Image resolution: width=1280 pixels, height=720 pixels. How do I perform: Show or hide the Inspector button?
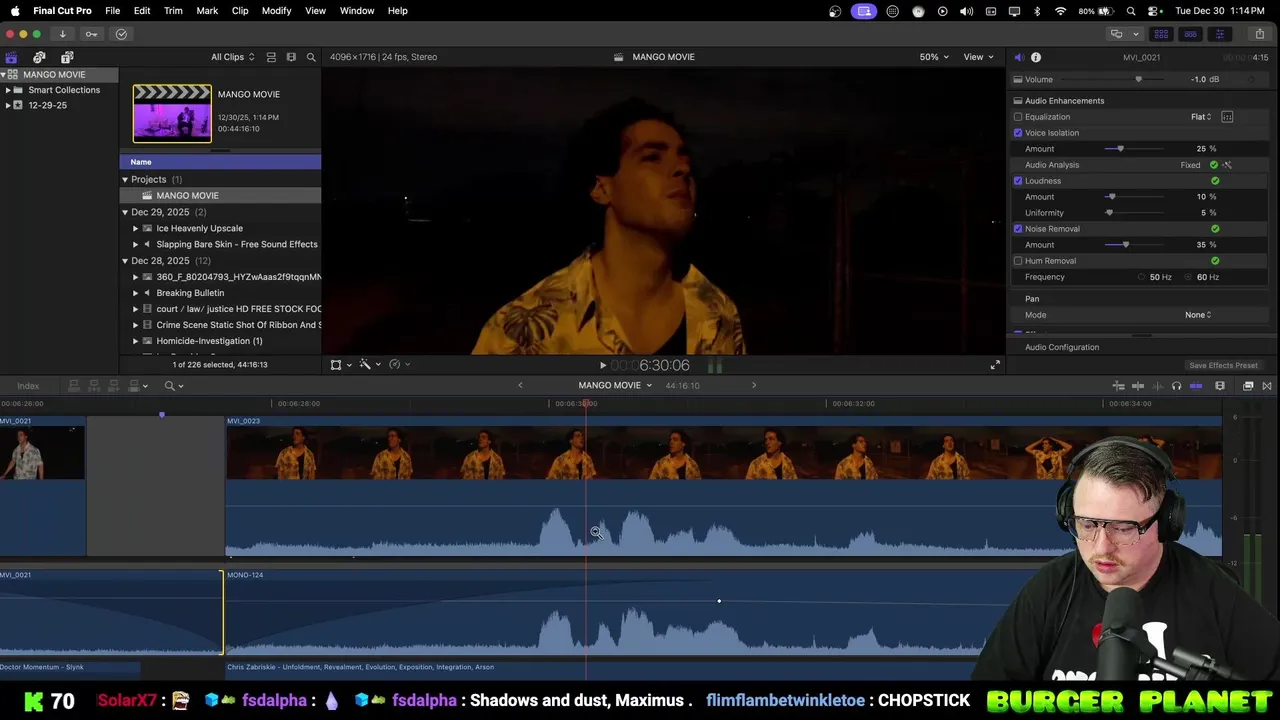pyautogui.click(x=1219, y=34)
